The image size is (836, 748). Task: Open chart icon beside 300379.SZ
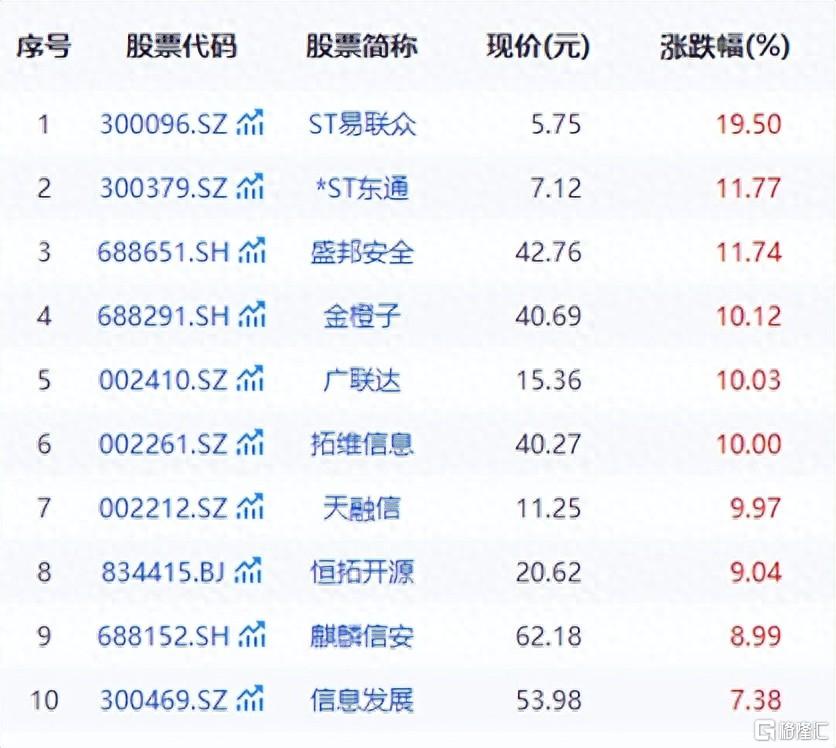pyautogui.click(x=251, y=187)
